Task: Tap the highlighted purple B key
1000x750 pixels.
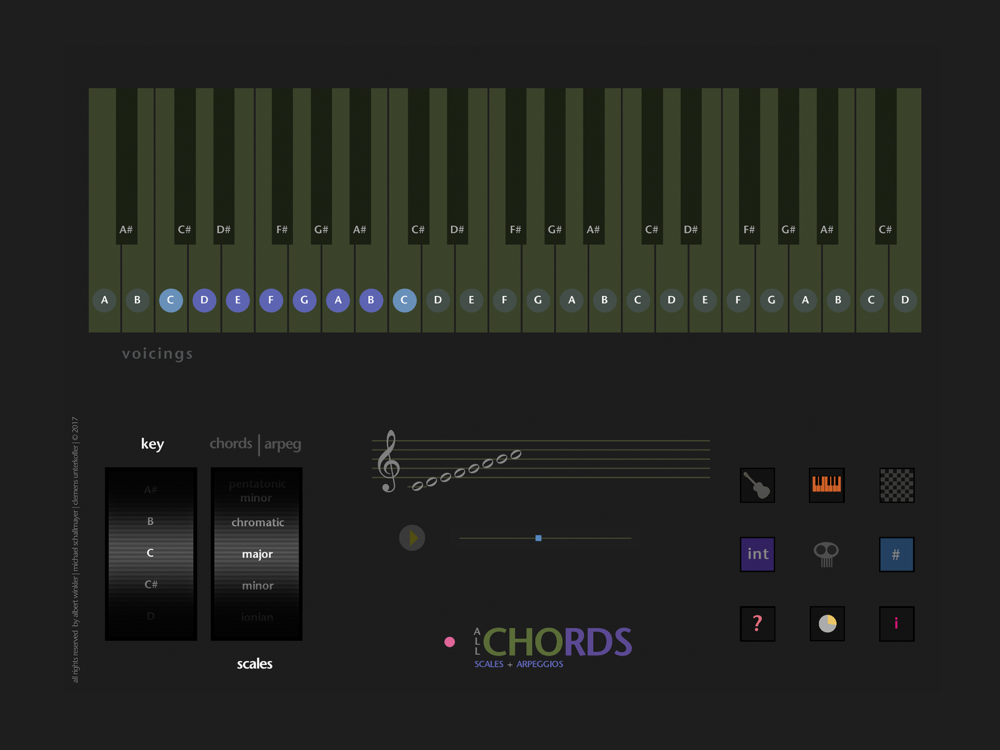Action: pos(371,300)
